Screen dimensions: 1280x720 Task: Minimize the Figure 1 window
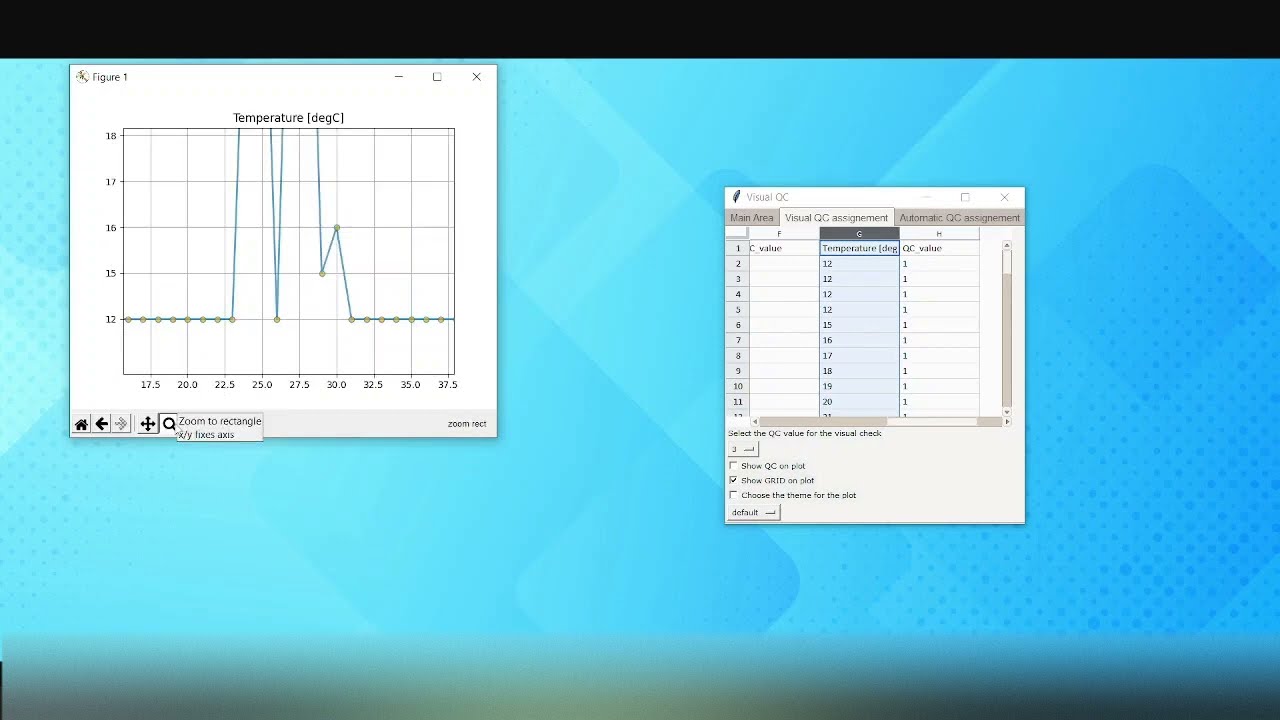399,77
